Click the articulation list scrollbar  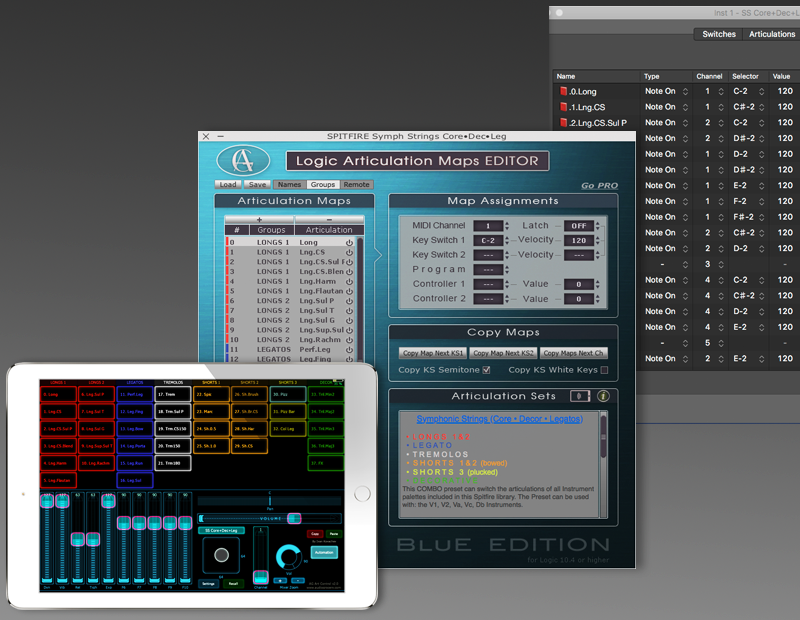360,300
